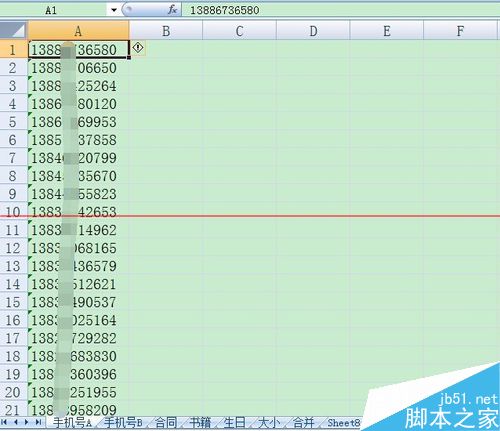Select cell A12 ending in 68165
This screenshot has height=431, width=500.
tap(78, 248)
